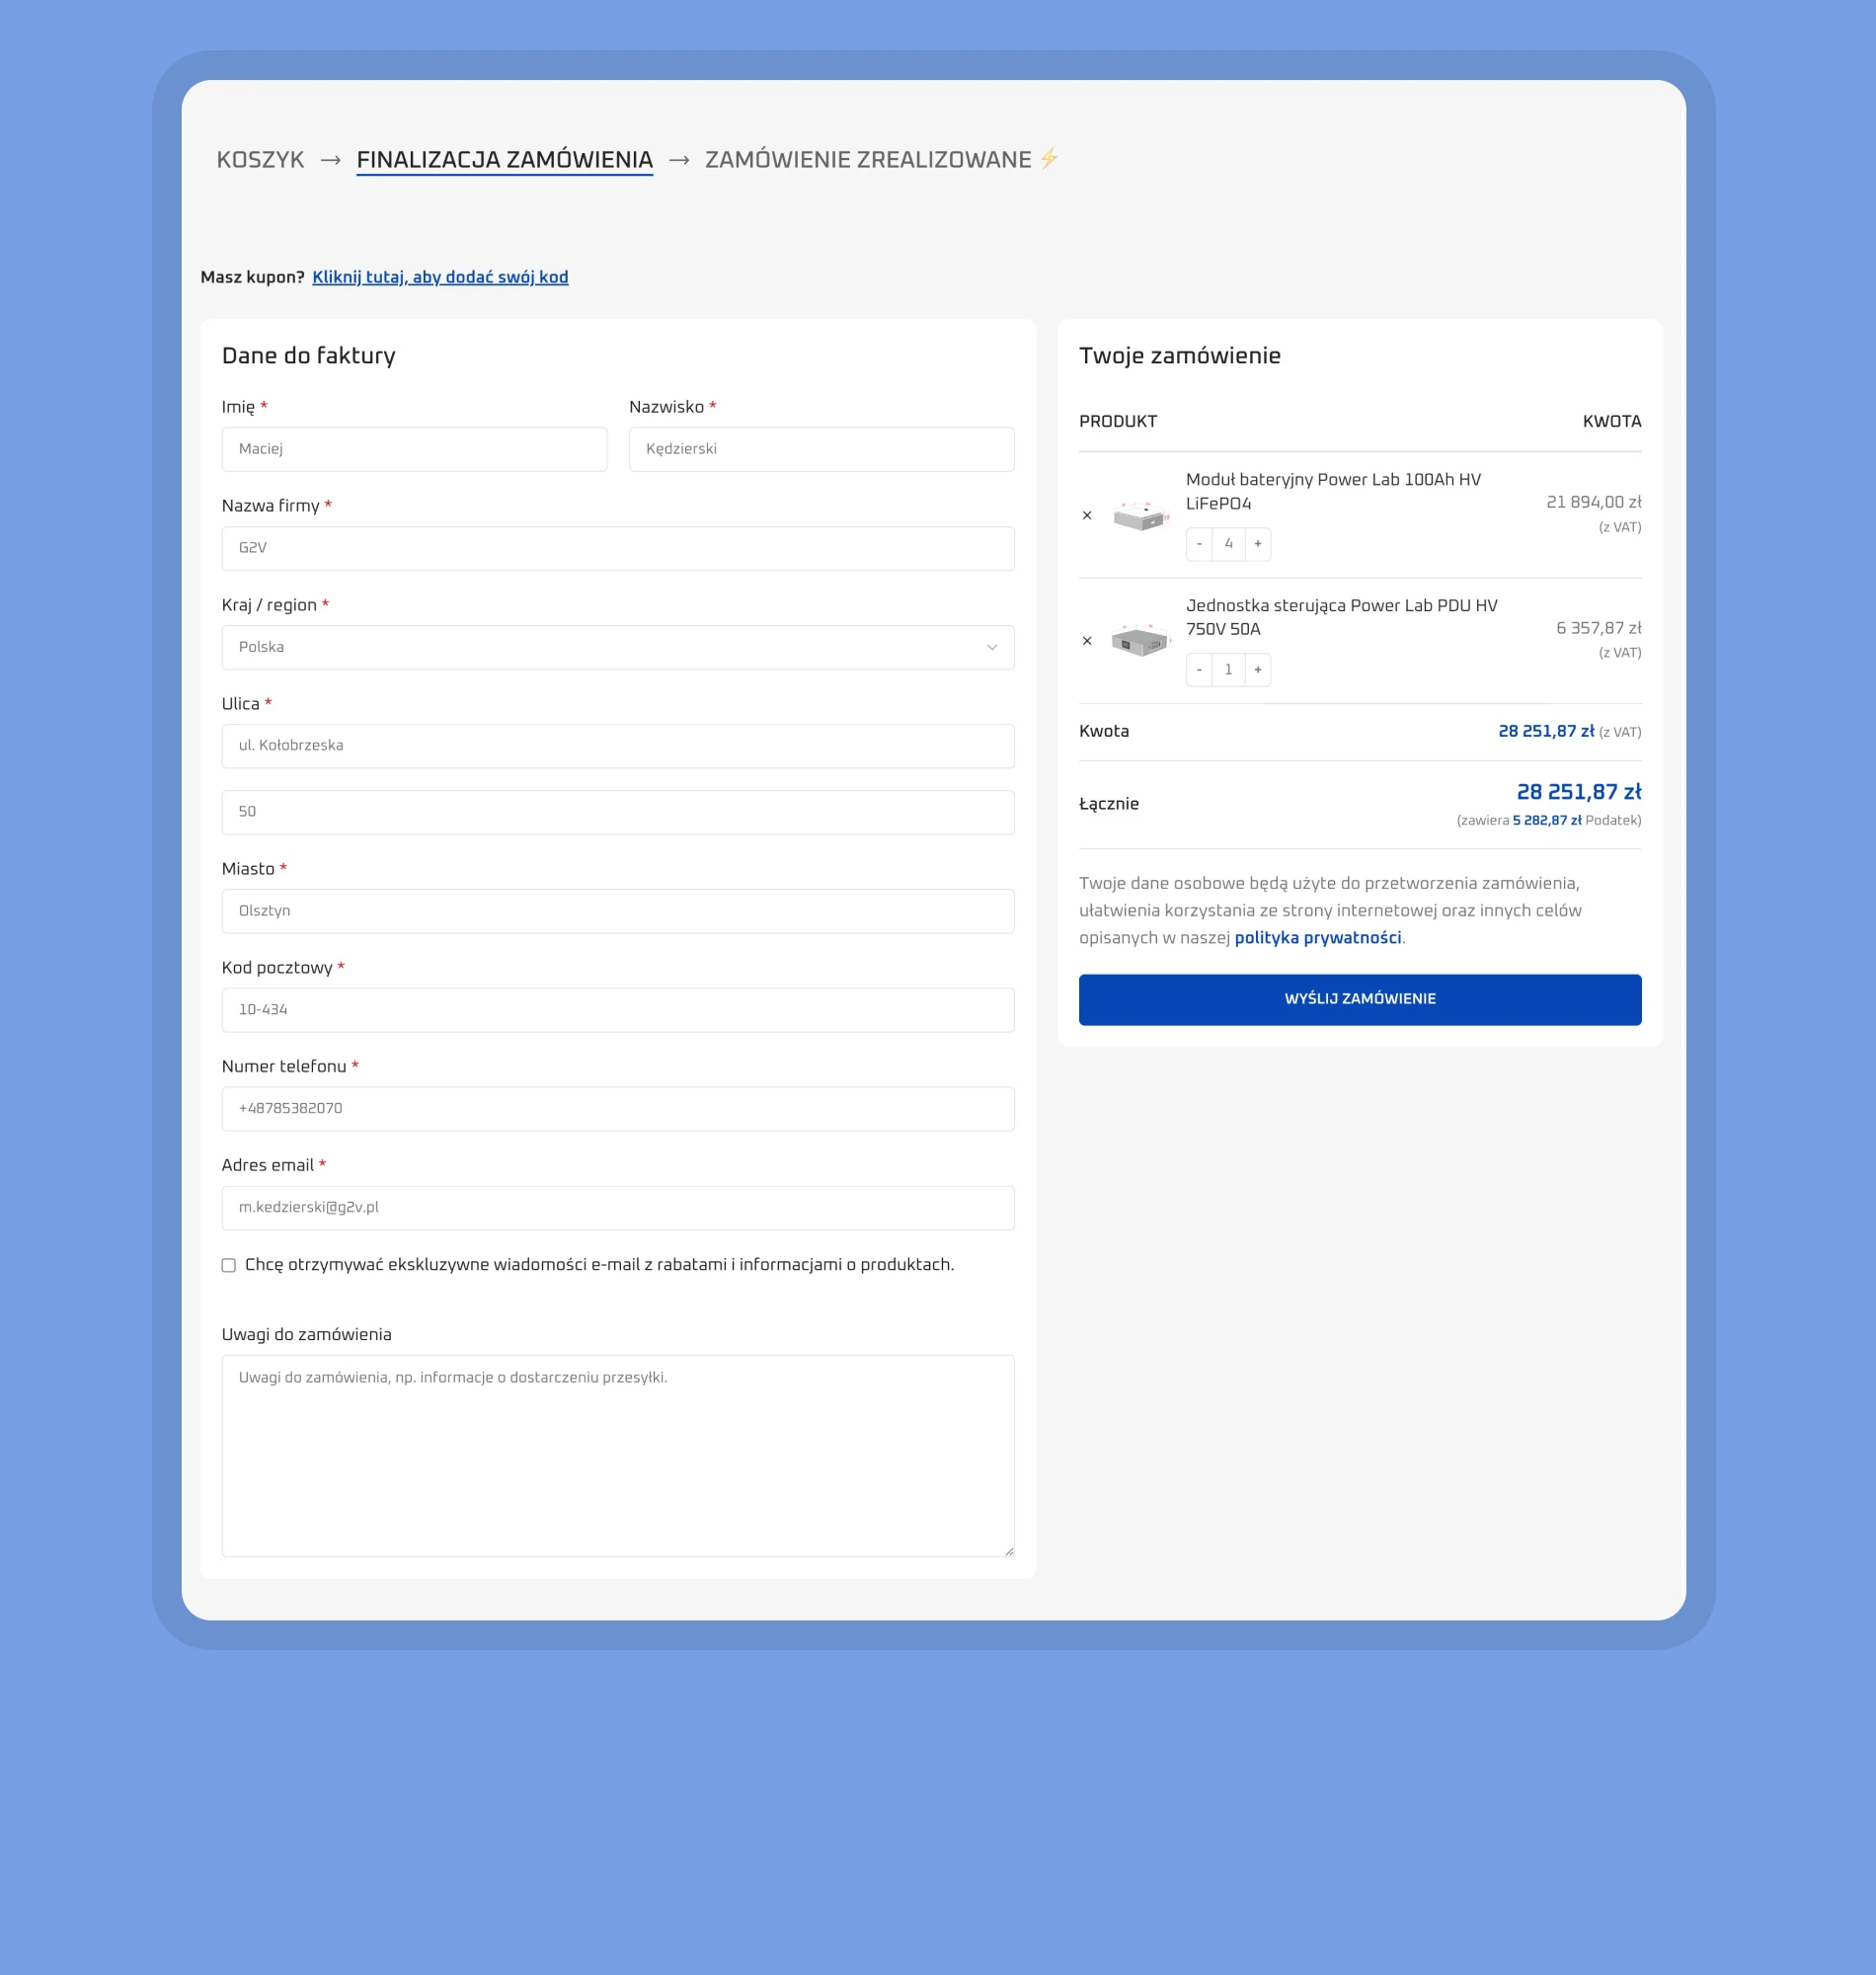Enable exclusive e-mail discounts checkbox
The height and width of the screenshot is (1975, 1876).
pyautogui.click(x=229, y=1265)
